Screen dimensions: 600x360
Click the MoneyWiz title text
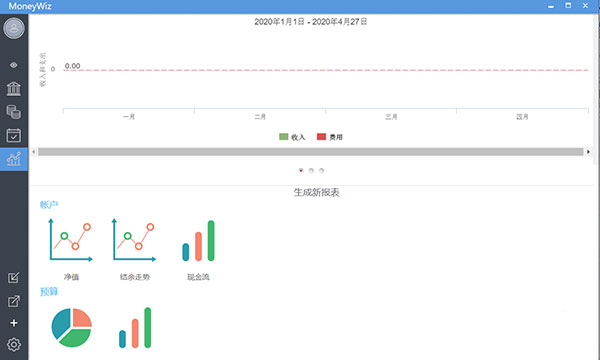[x=30, y=6]
